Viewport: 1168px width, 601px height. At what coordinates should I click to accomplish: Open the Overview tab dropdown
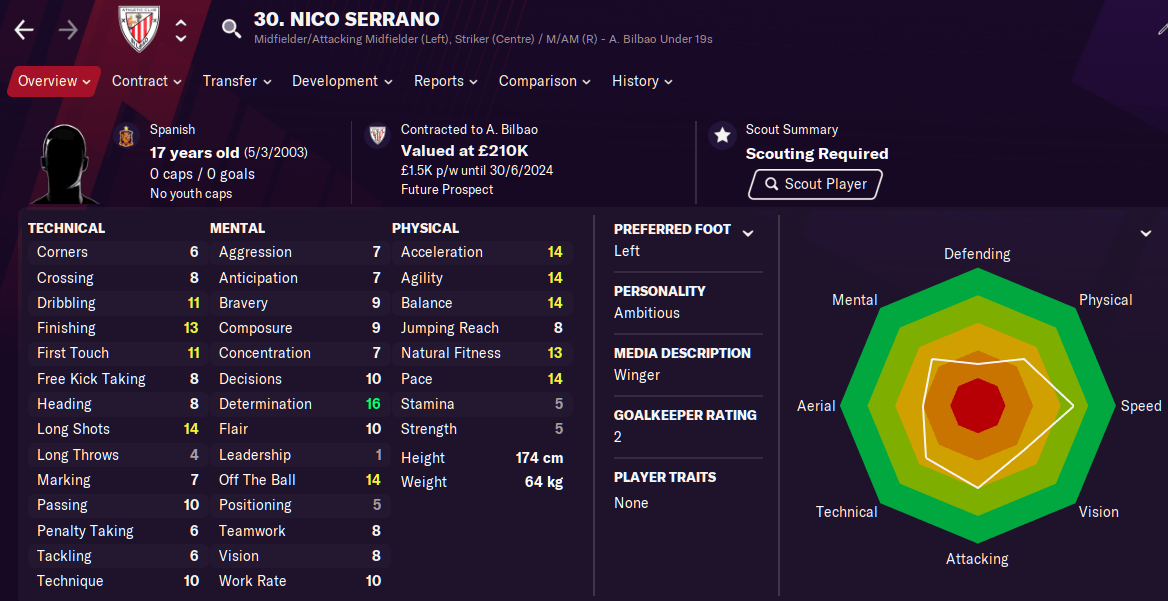54,81
